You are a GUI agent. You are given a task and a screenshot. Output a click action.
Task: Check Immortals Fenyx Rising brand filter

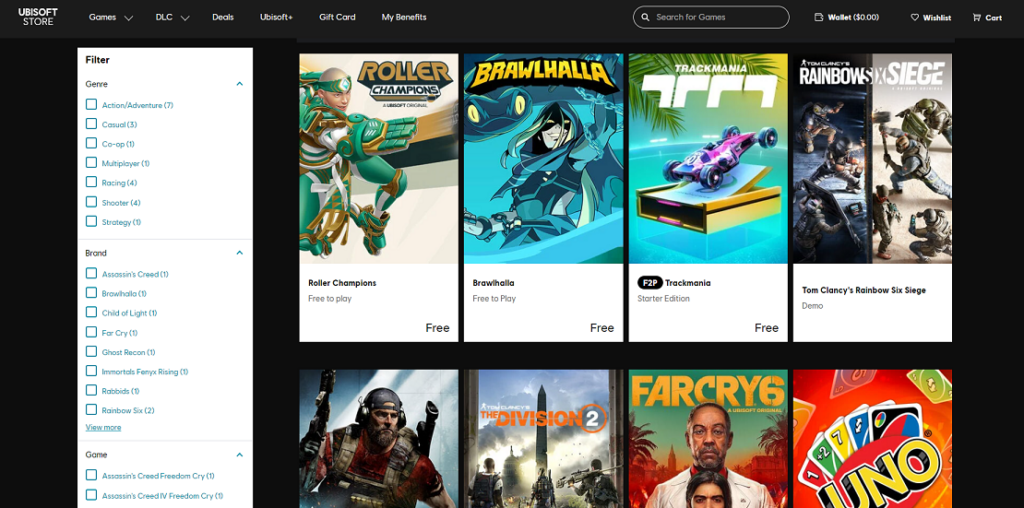[91, 371]
